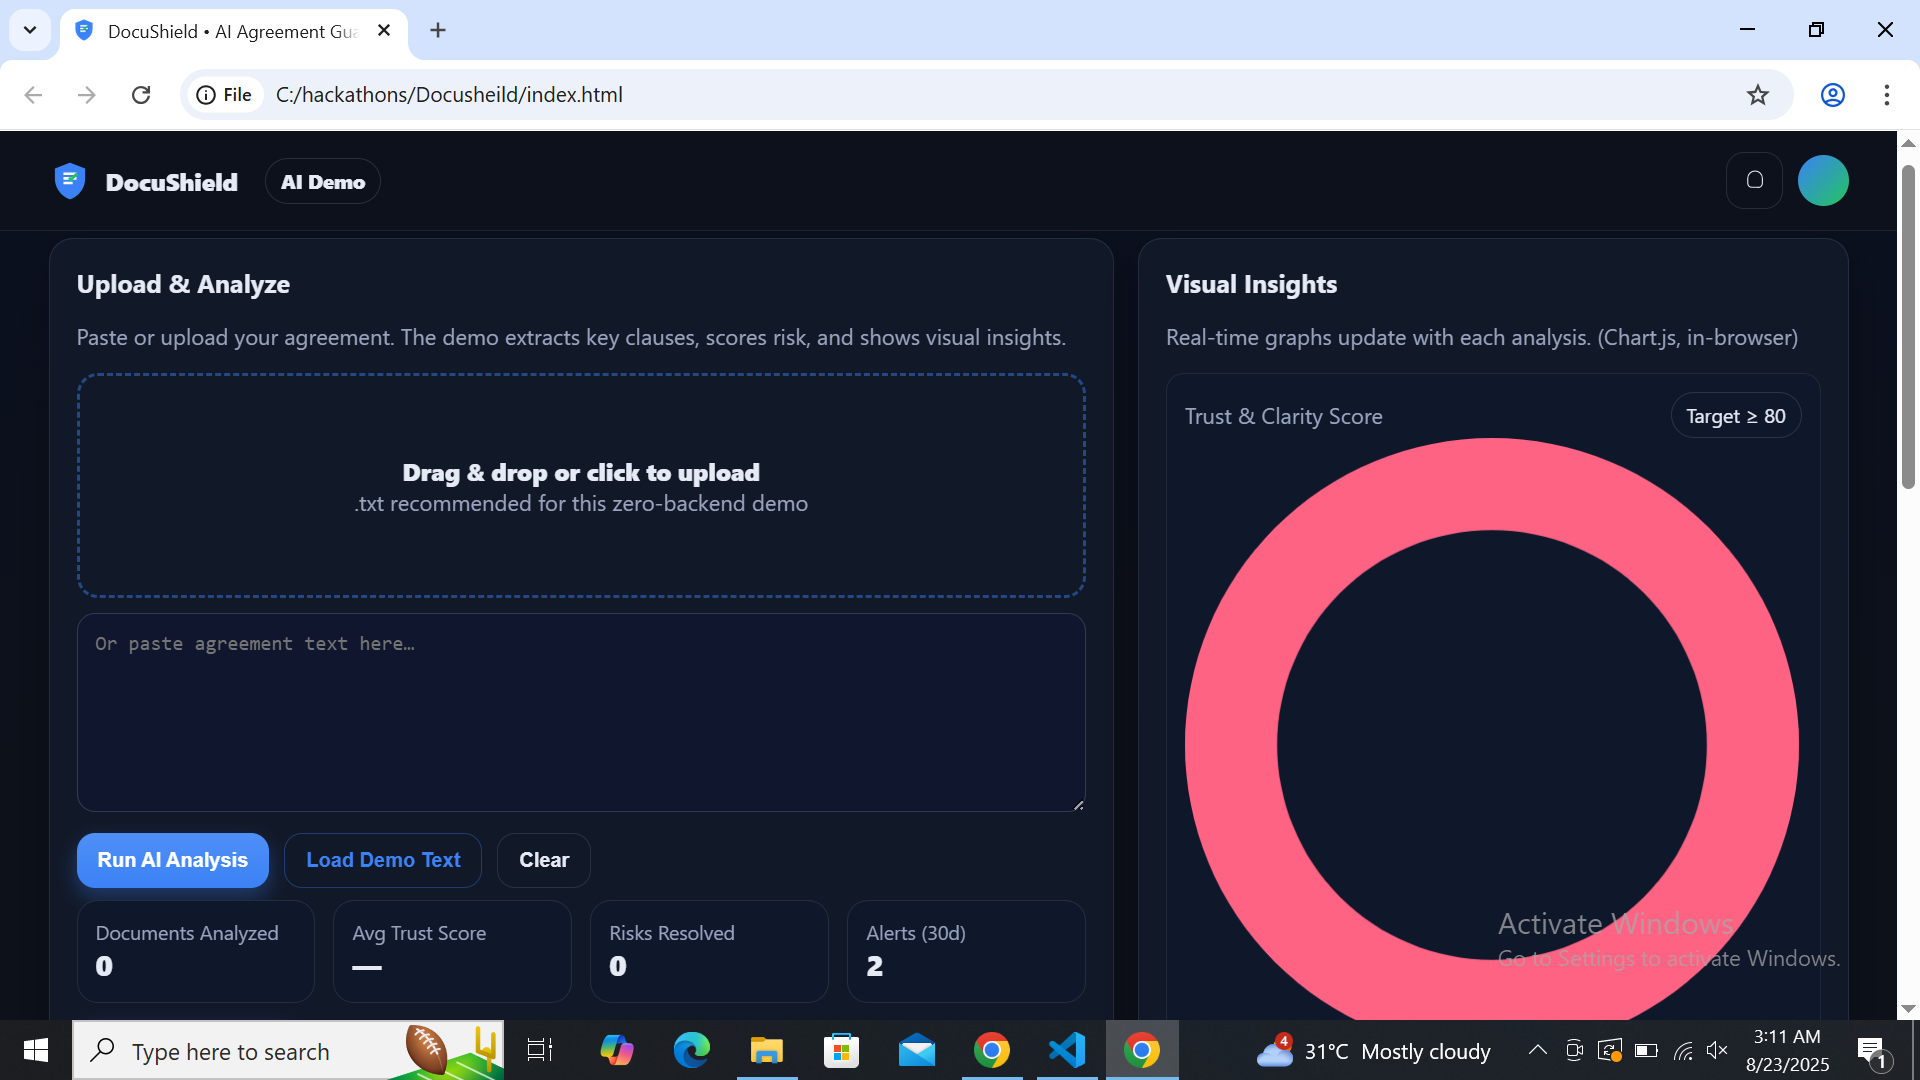This screenshot has height=1080, width=1920.
Task: Open Visual Studio Code from taskbar
Action: pos(1066,1050)
